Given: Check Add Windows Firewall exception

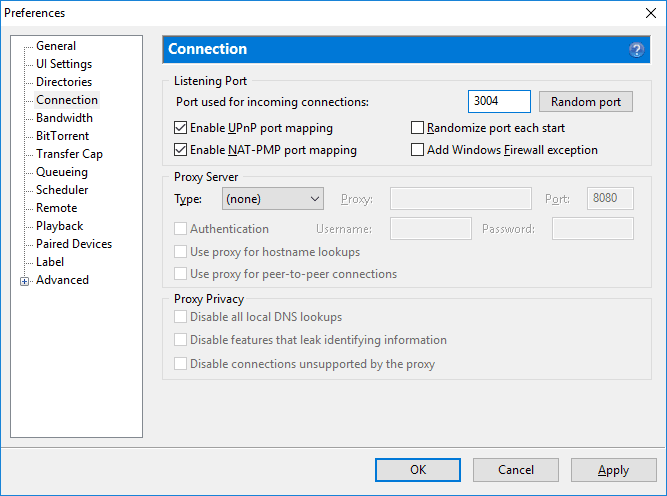Looking at the screenshot, I should point(418,150).
